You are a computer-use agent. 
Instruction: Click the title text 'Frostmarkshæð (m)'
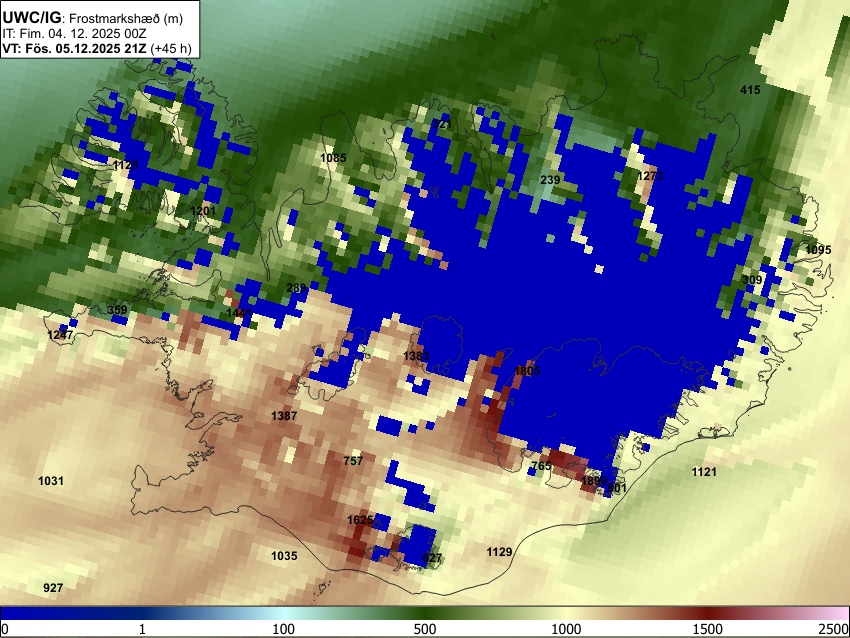(126, 18)
